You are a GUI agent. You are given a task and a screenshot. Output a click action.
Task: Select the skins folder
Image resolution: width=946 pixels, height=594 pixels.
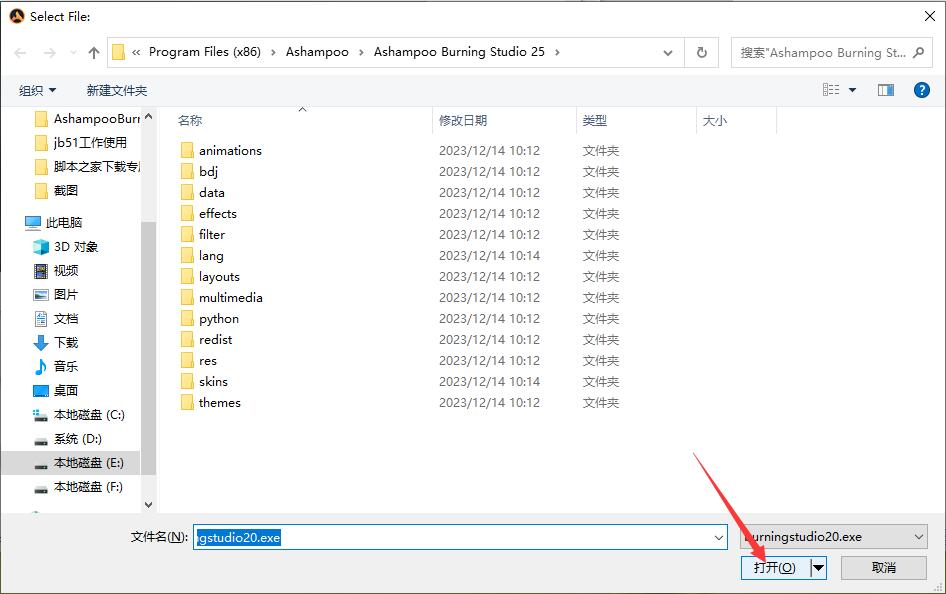coord(204,382)
